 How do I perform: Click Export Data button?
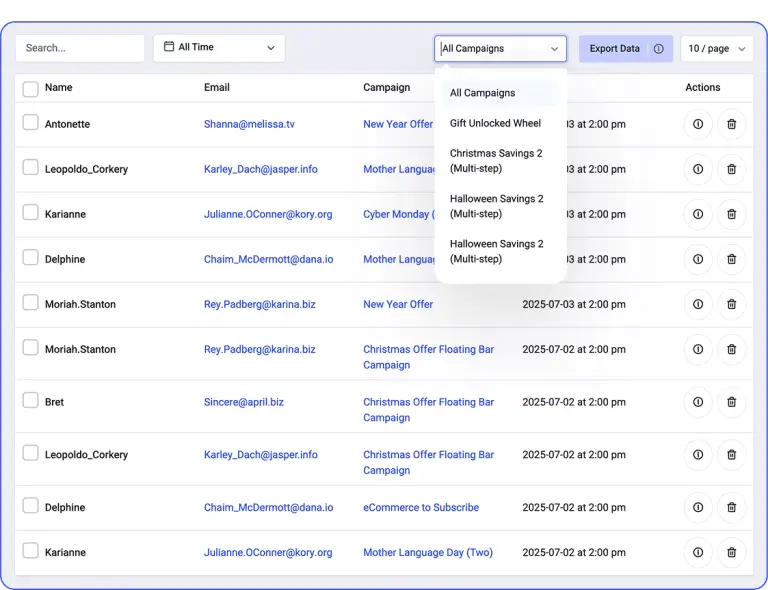coord(625,48)
